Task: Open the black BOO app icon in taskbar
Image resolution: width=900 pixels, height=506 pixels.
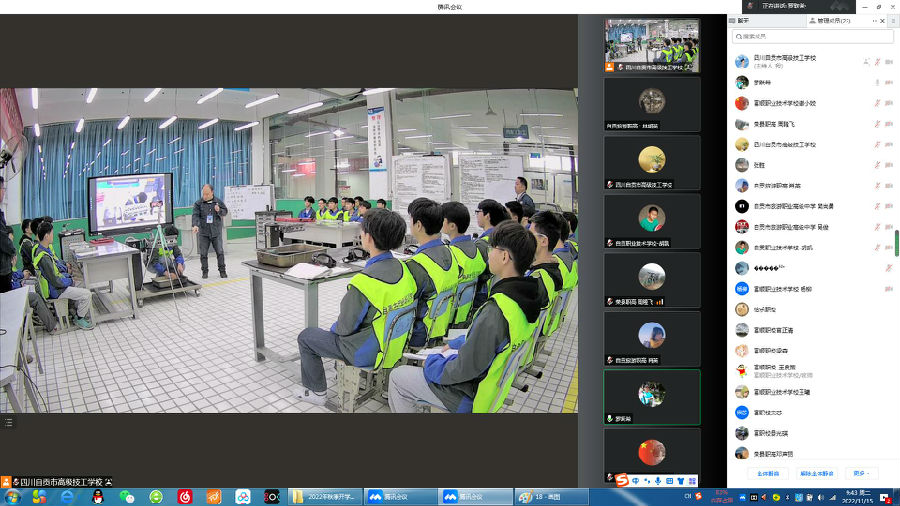Action: pyautogui.click(x=271, y=497)
